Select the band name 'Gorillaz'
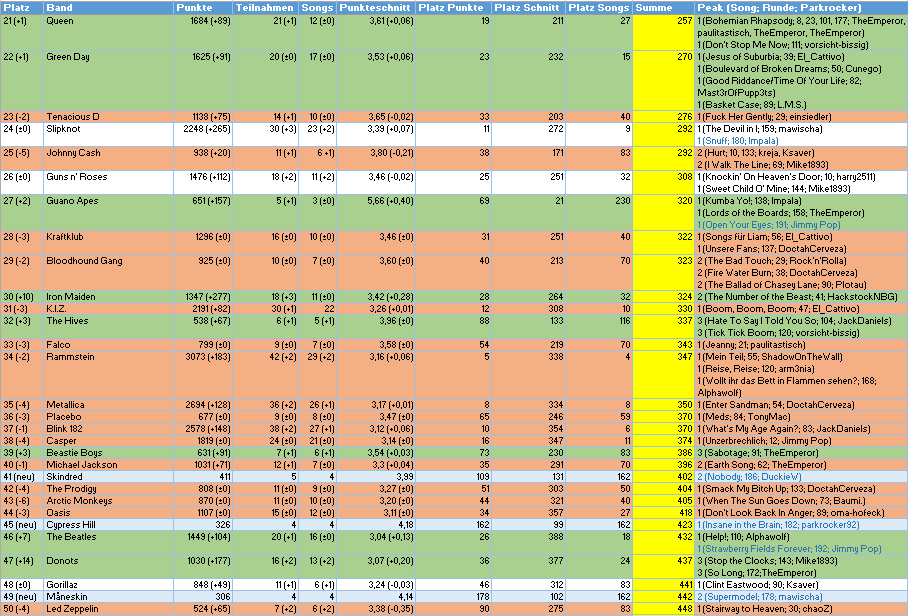The width and height of the screenshot is (908, 616). click(x=62, y=585)
